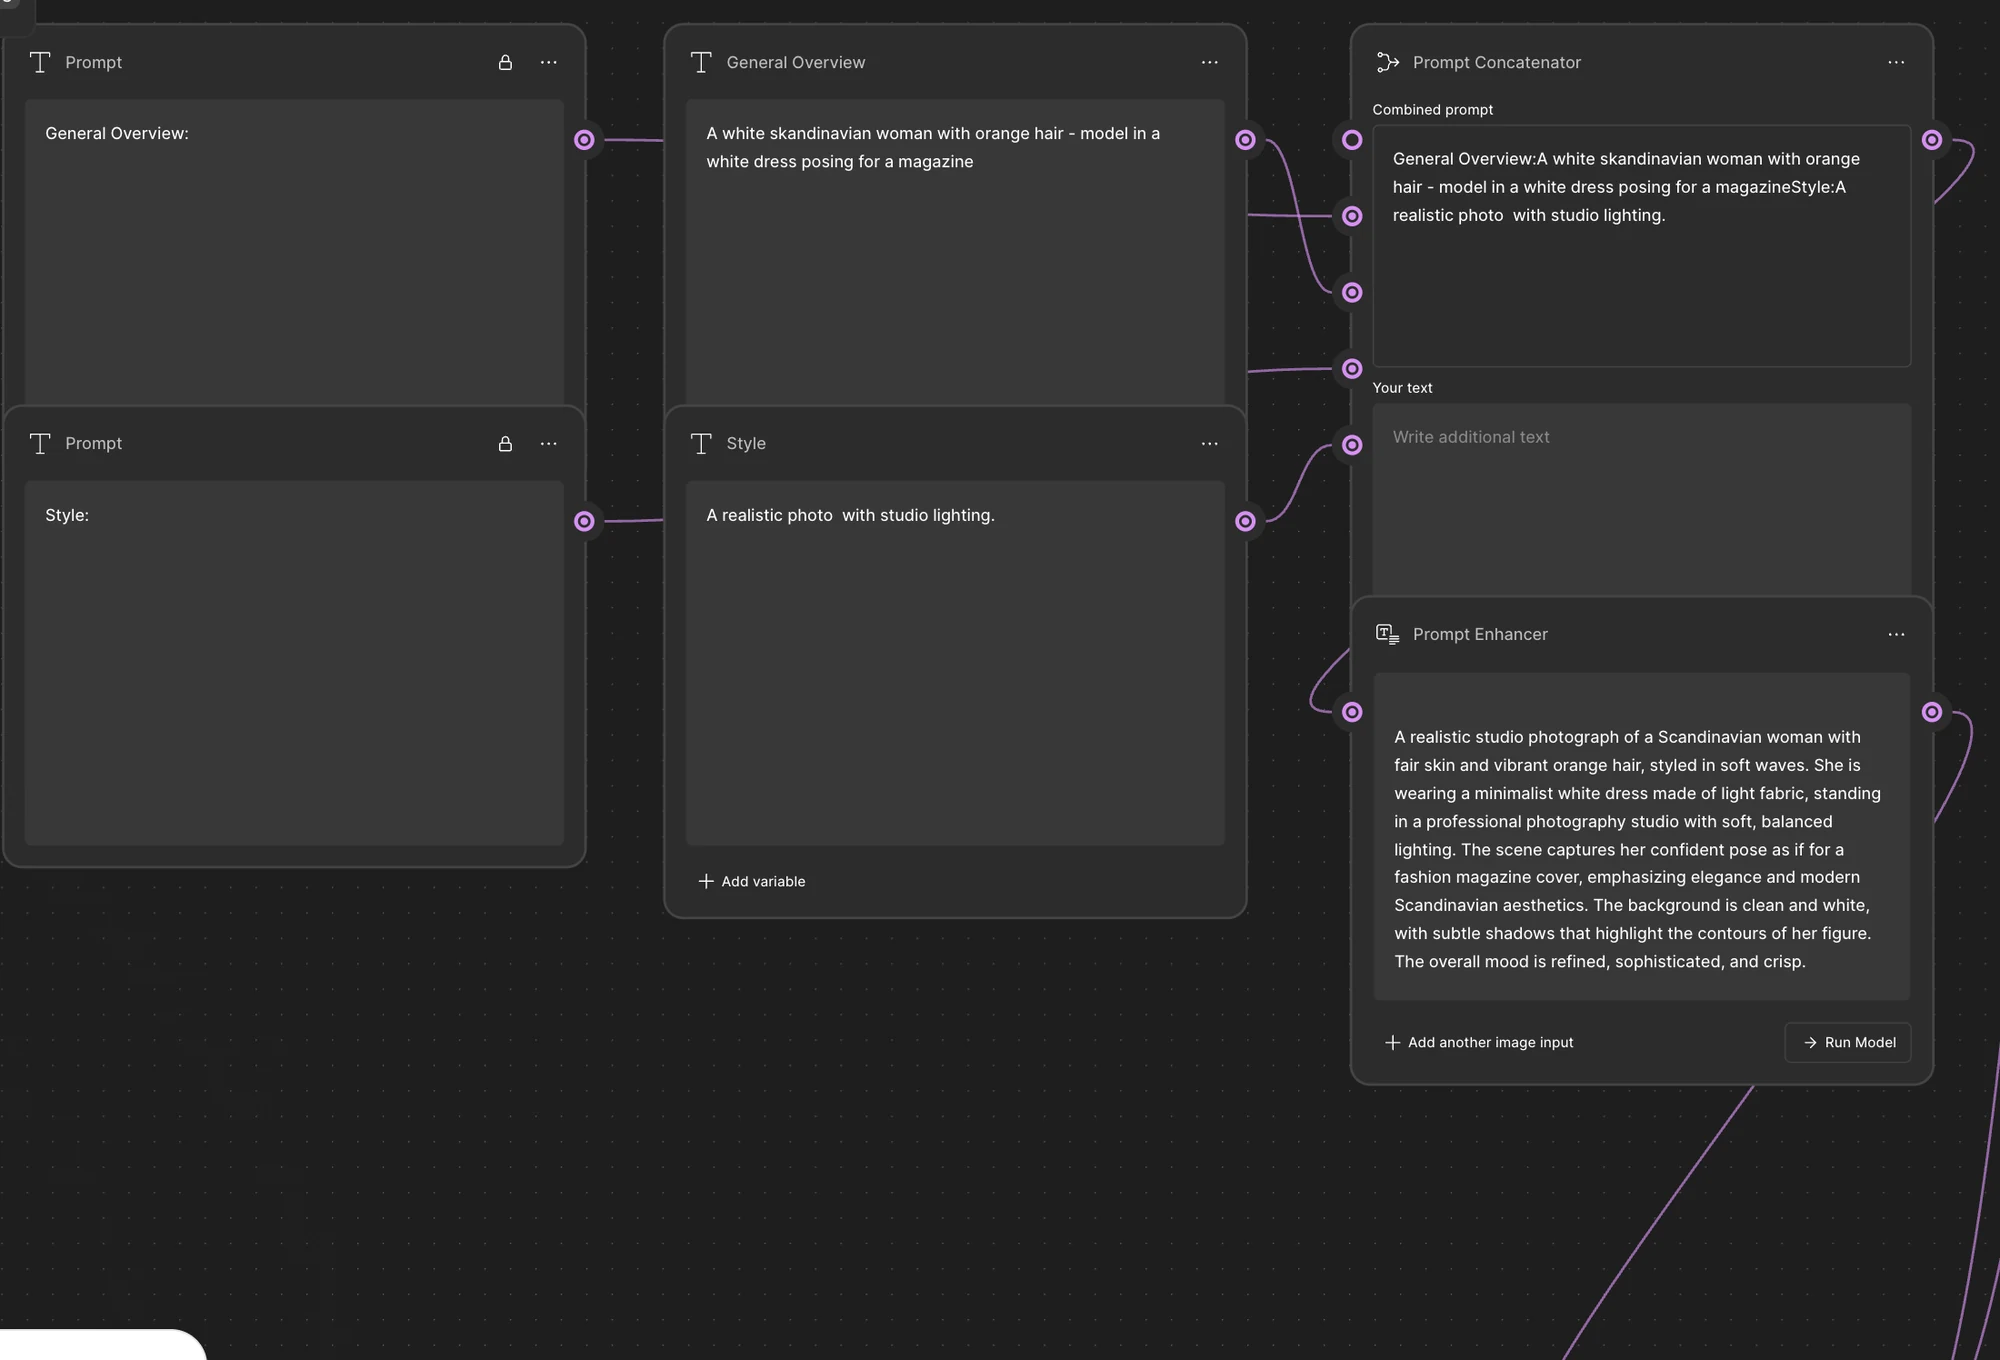Click the text icon of the 'General Overview:' Prompt node
This screenshot has width=2000, height=1360.
[x=40, y=62]
